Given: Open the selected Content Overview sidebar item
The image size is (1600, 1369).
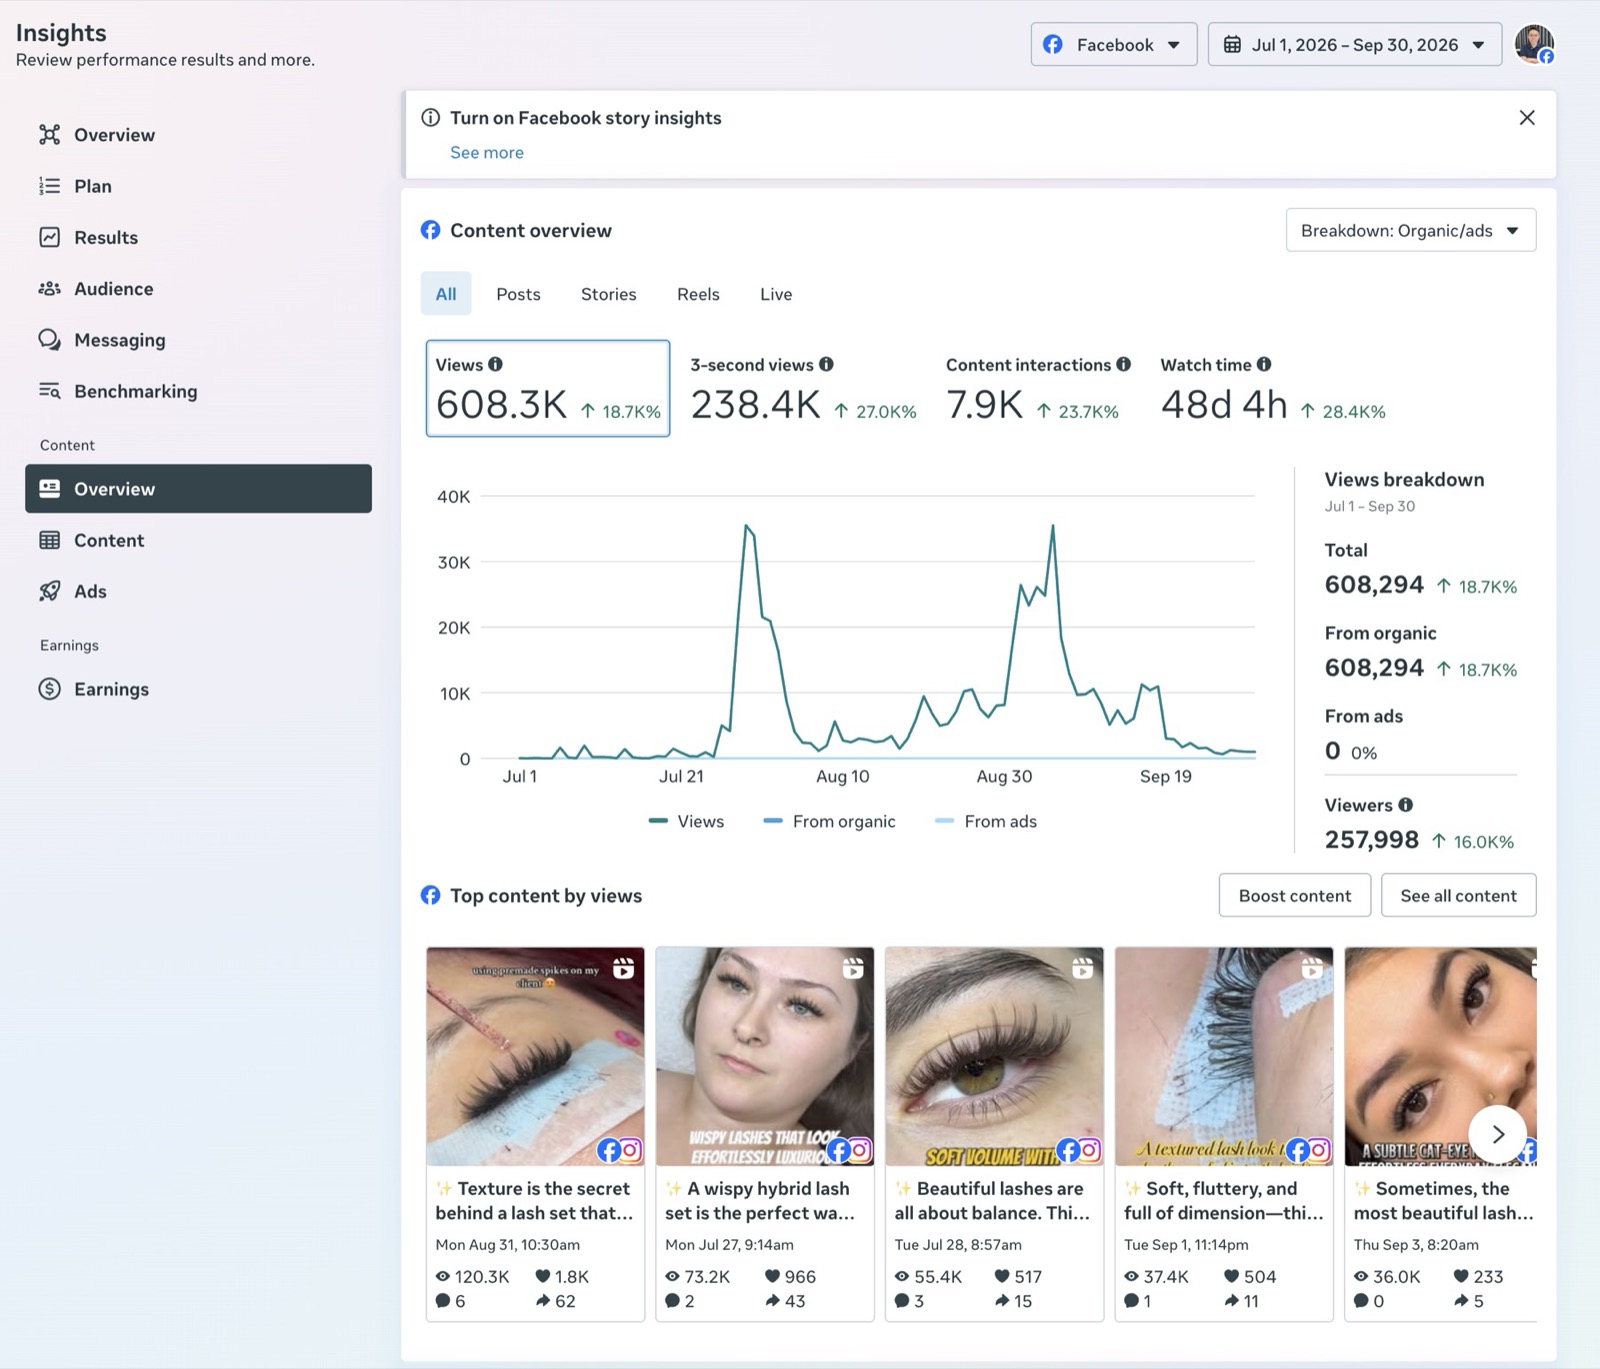Looking at the screenshot, I should pos(198,488).
